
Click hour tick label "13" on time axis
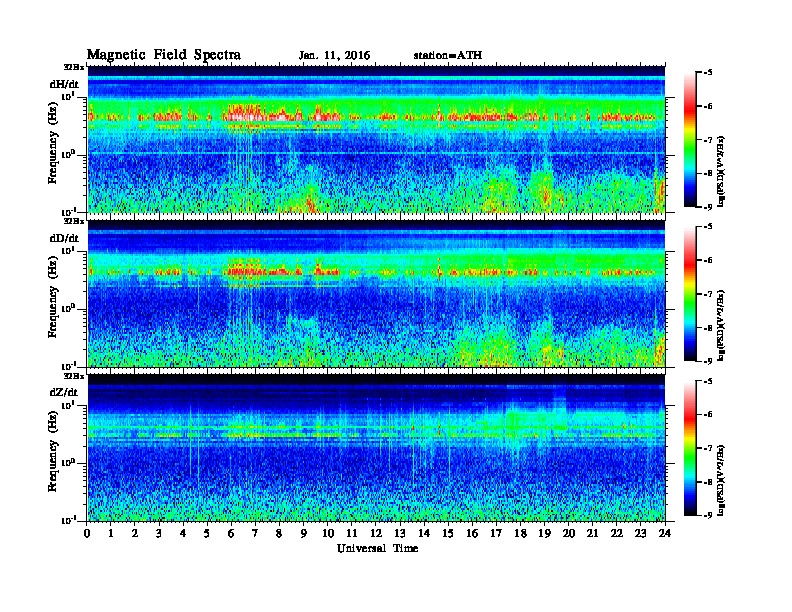[x=400, y=534]
